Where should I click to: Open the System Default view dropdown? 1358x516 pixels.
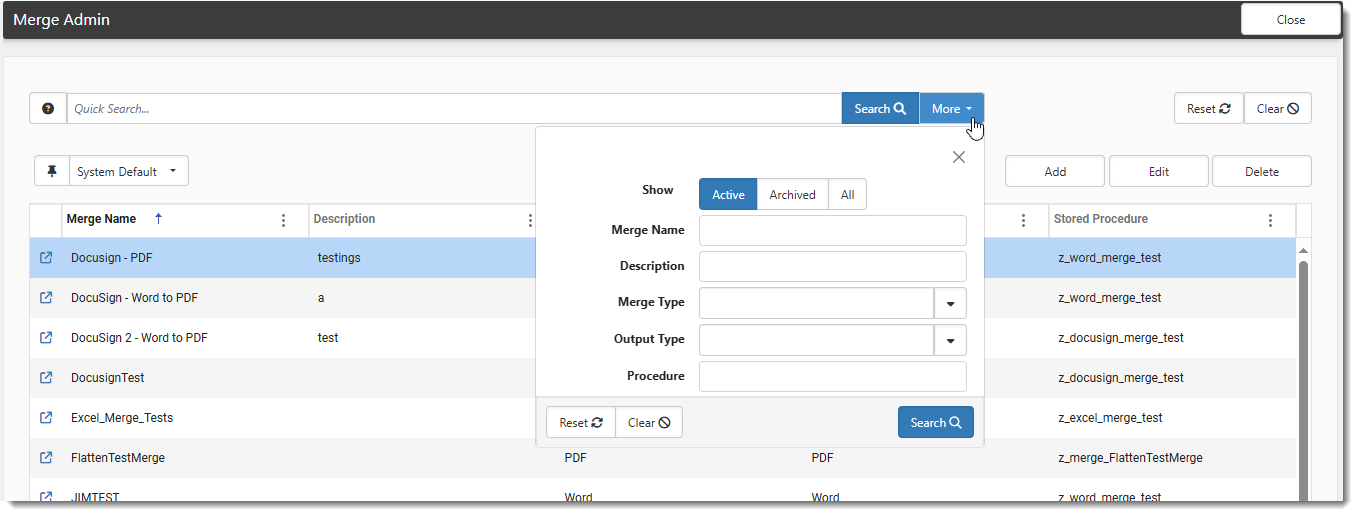coord(128,171)
